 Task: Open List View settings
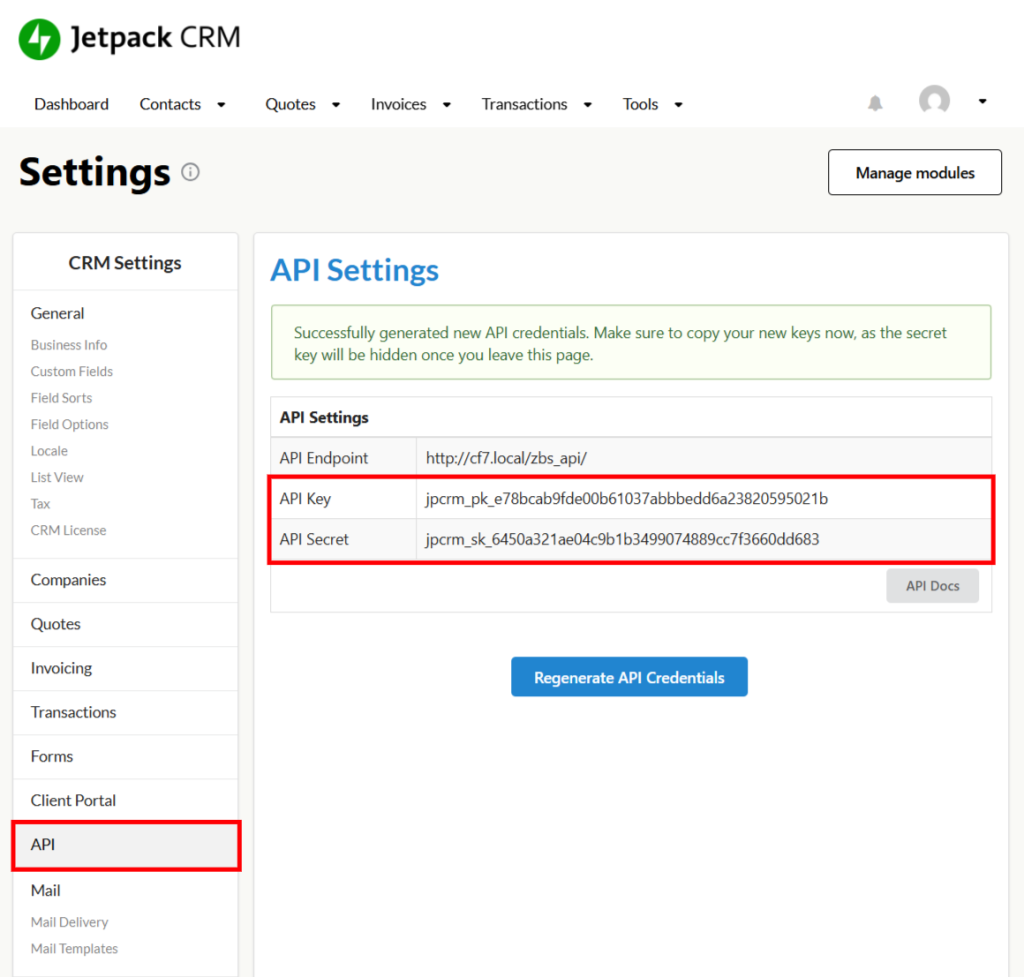click(x=57, y=477)
